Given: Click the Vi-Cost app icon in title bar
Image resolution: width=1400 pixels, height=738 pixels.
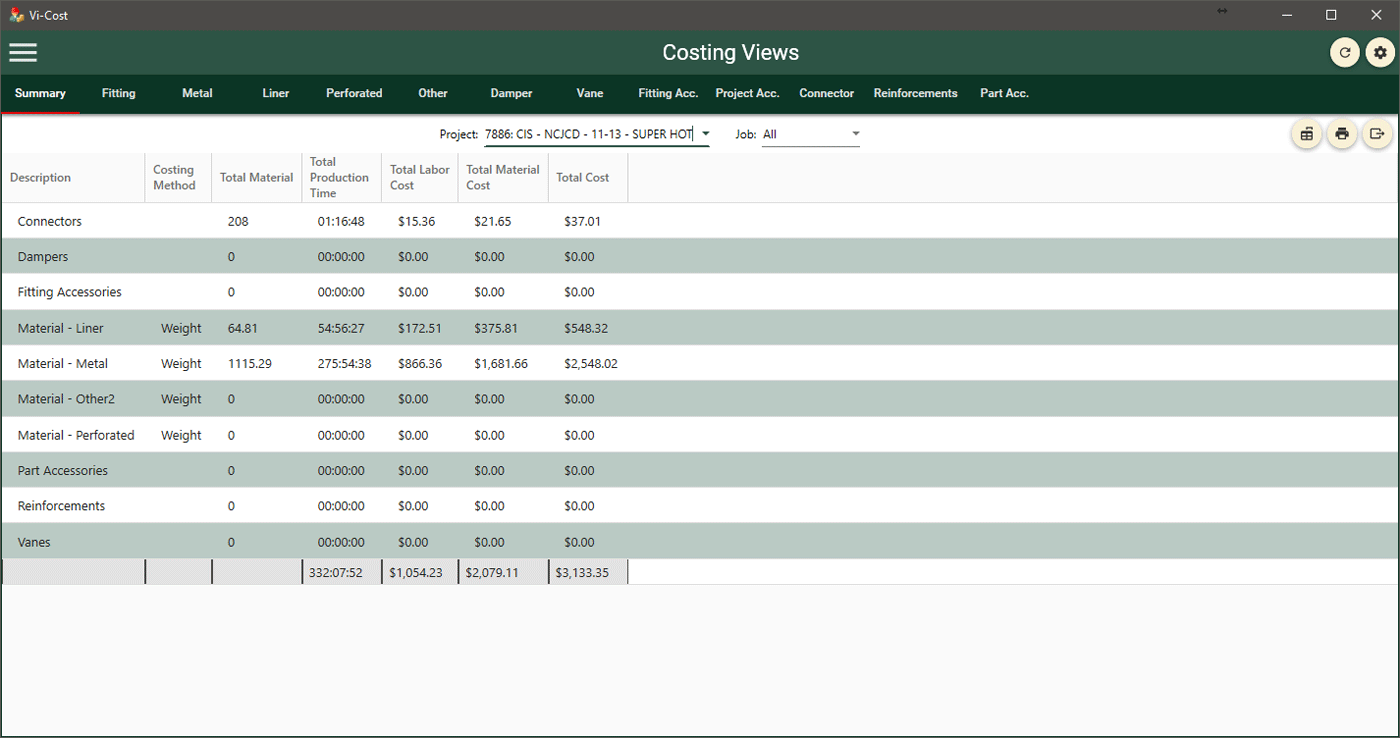Looking at the screenshot, I should 17,15.
